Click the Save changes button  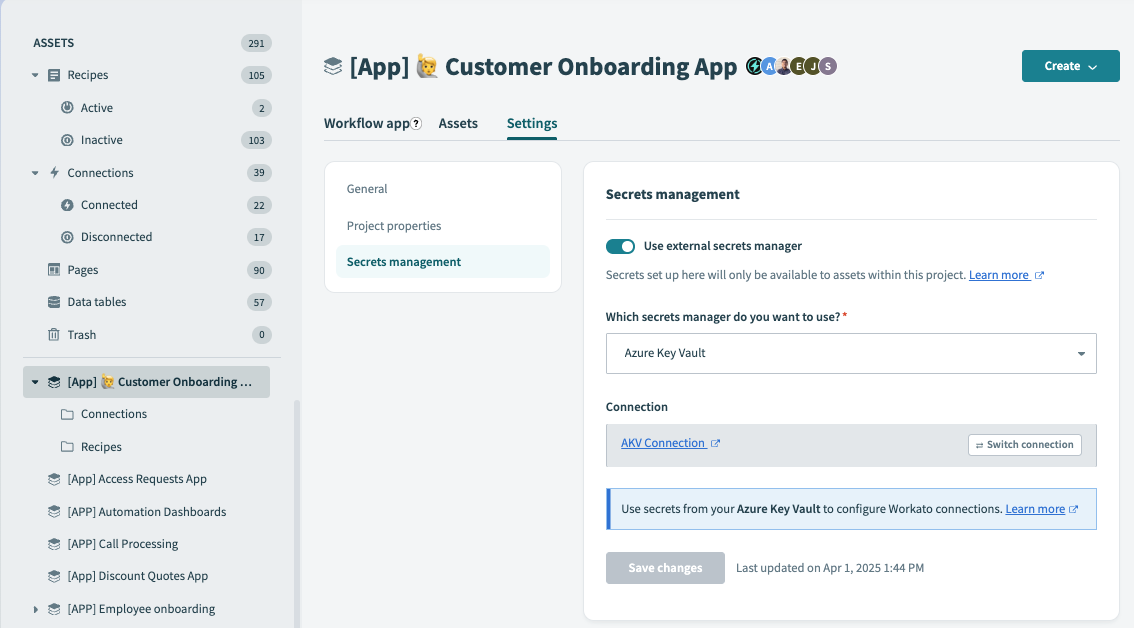665,568
